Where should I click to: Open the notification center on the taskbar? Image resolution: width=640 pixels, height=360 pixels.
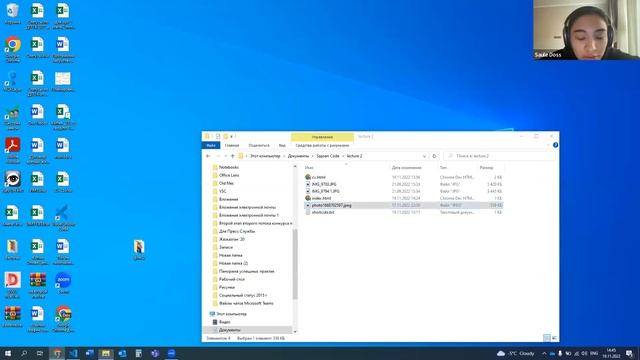click(x=629, y=353)
